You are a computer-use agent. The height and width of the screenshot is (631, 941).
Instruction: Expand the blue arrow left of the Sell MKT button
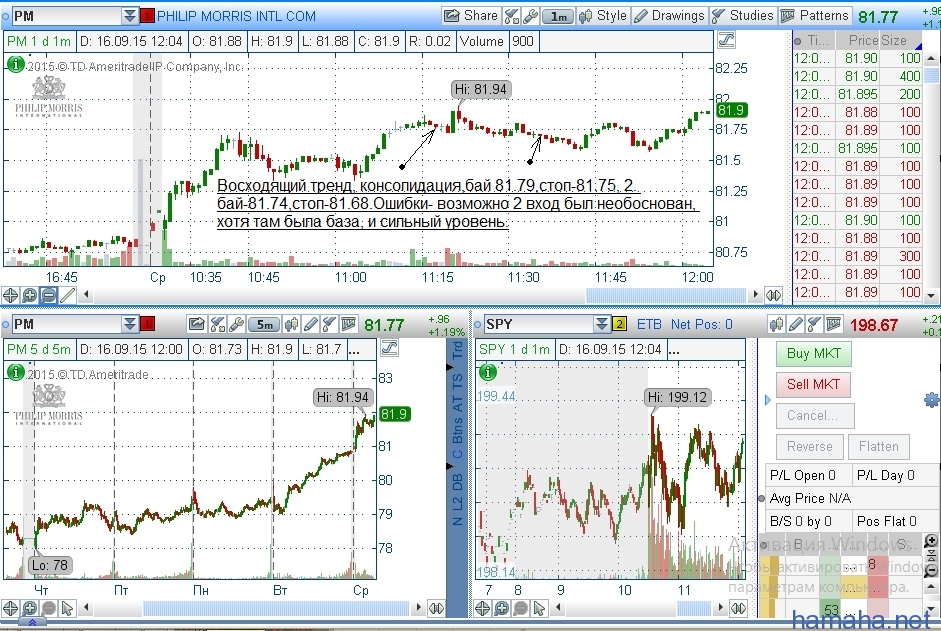pyautogui.click(x=768, y=400)
